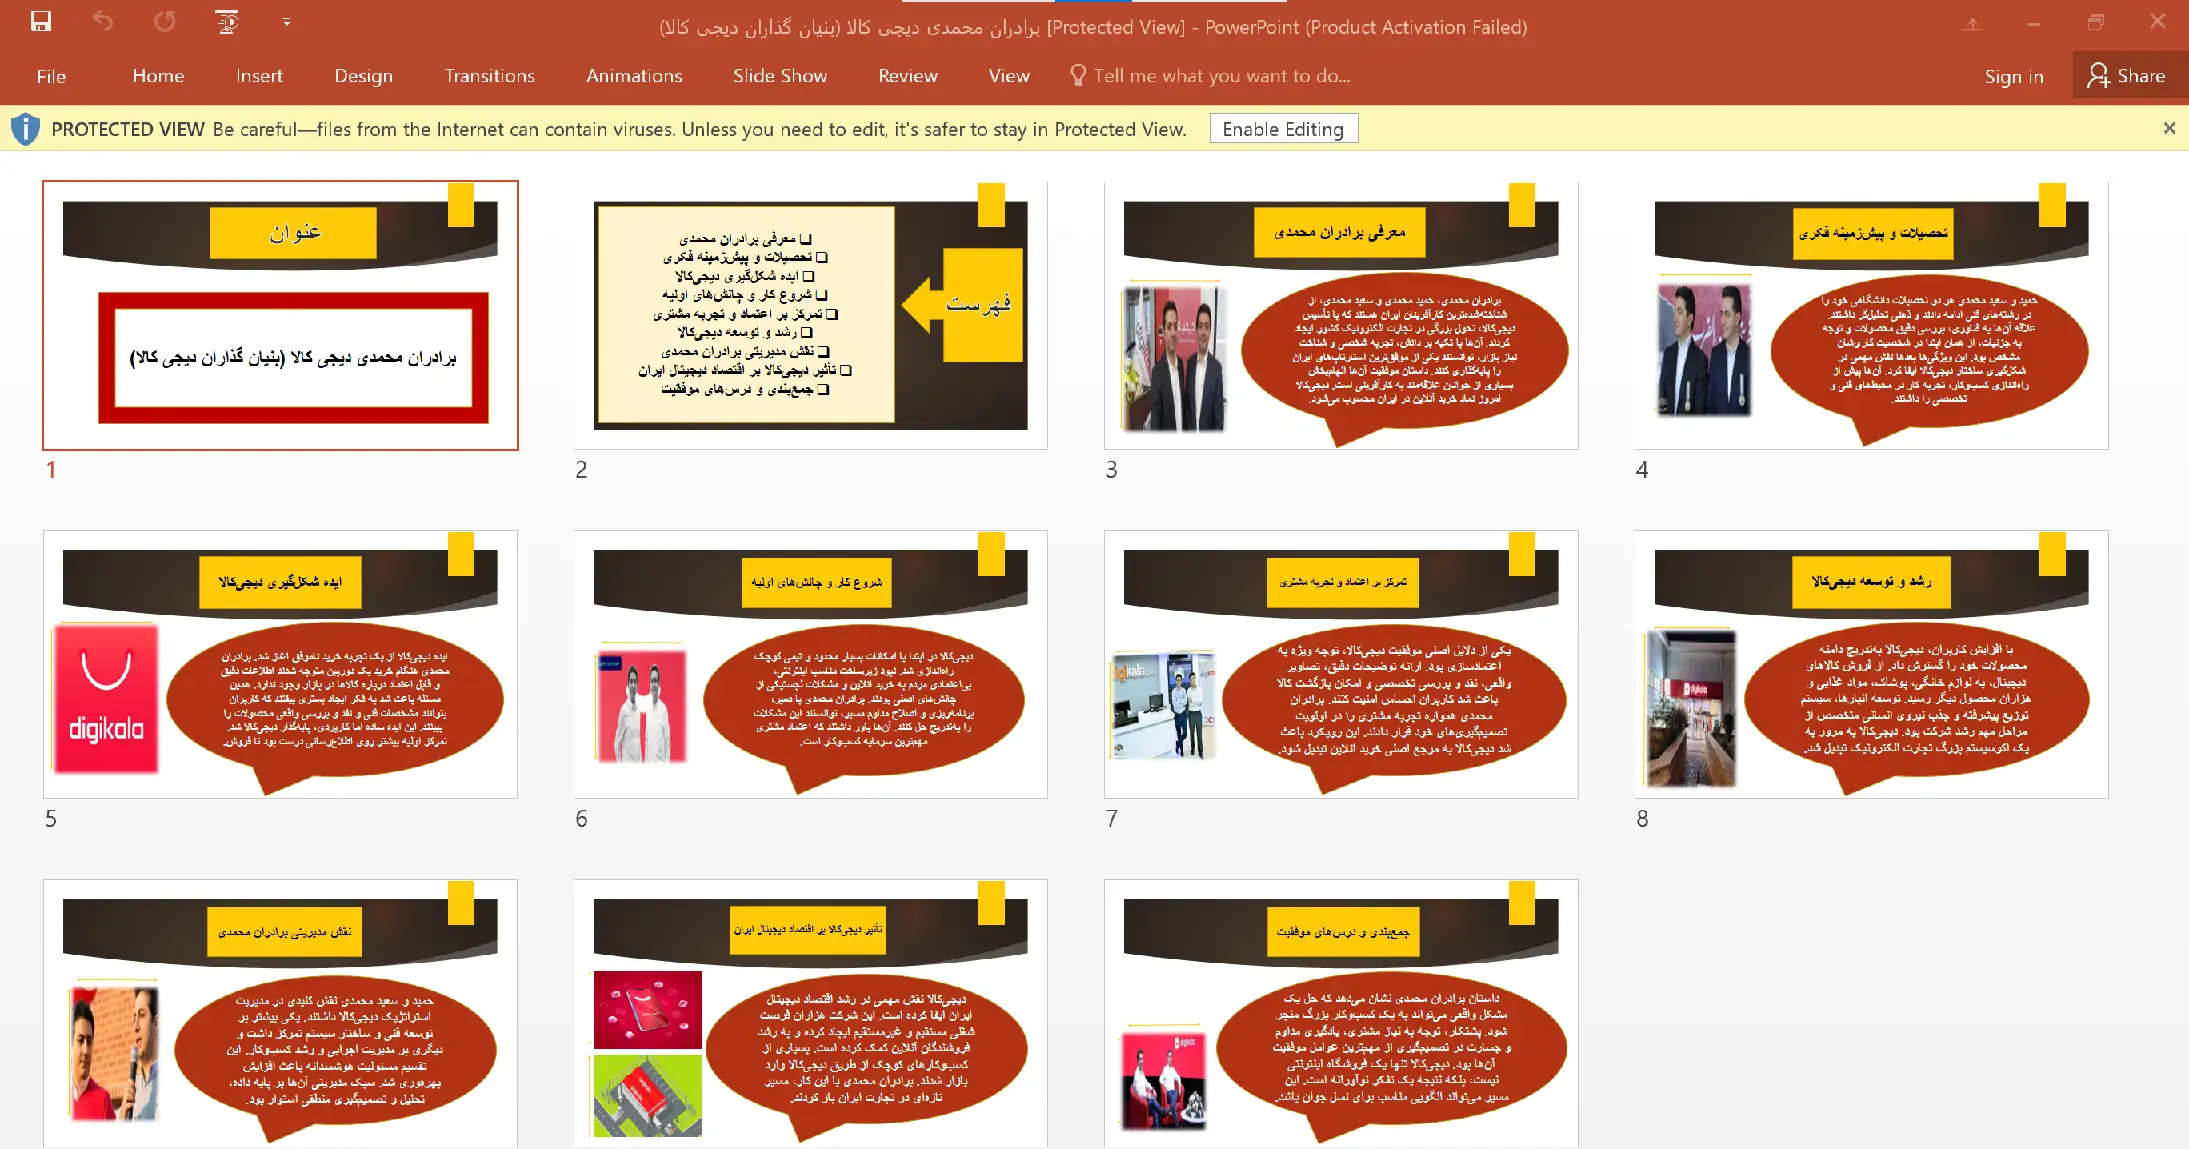The image size is (2189, 1149).
Task: Click the Save icon in quick access toolbar
Action: coord(41,21)
